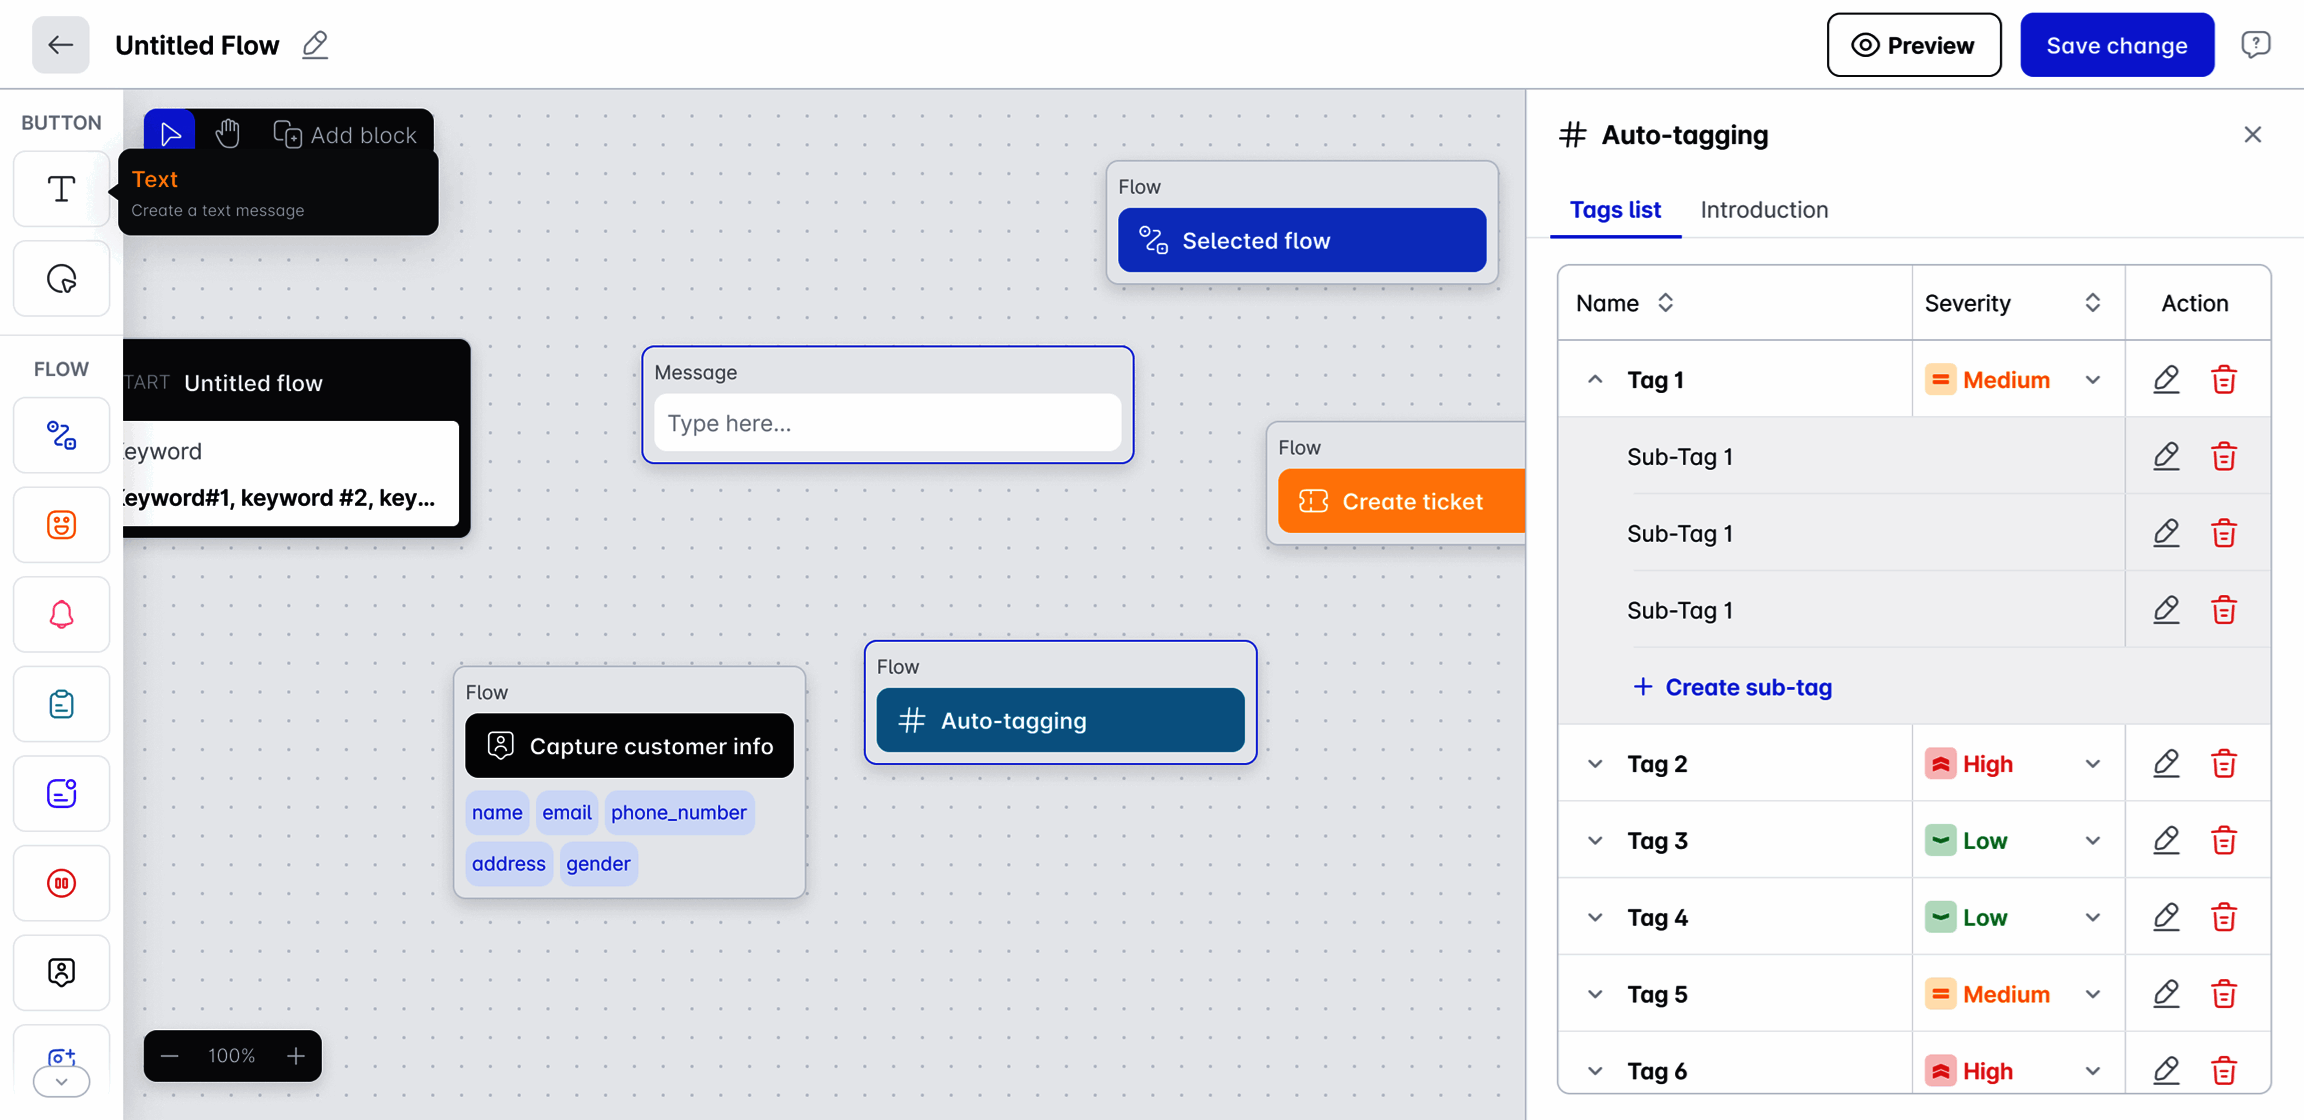Click the Save change button
The height and width of the screenshot is (1120, 2304).
point(2116,45)
